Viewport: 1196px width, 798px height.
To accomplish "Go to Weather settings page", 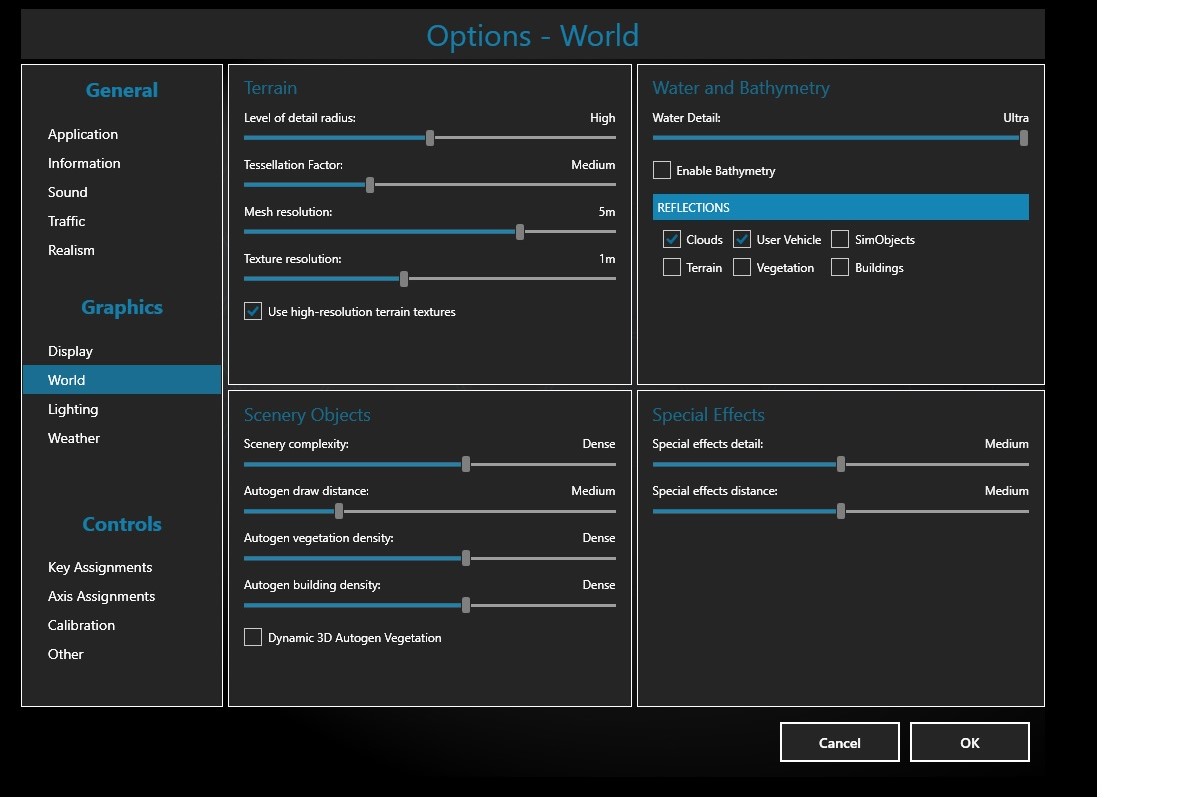I will [74, 439].
